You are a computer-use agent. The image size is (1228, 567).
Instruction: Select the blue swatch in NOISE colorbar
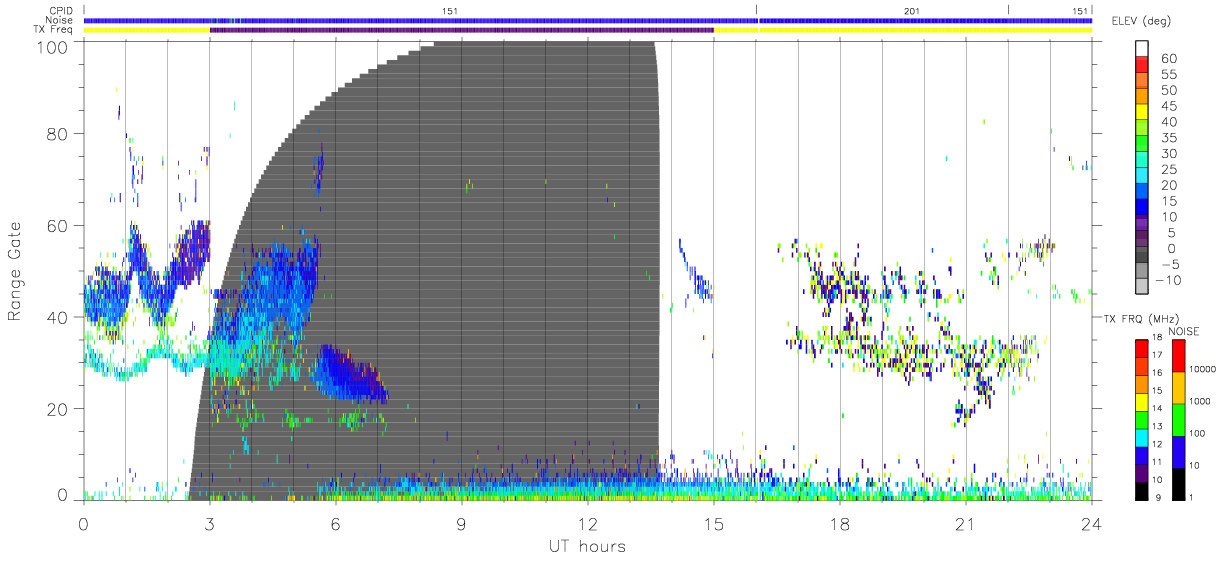[1177, 452]
